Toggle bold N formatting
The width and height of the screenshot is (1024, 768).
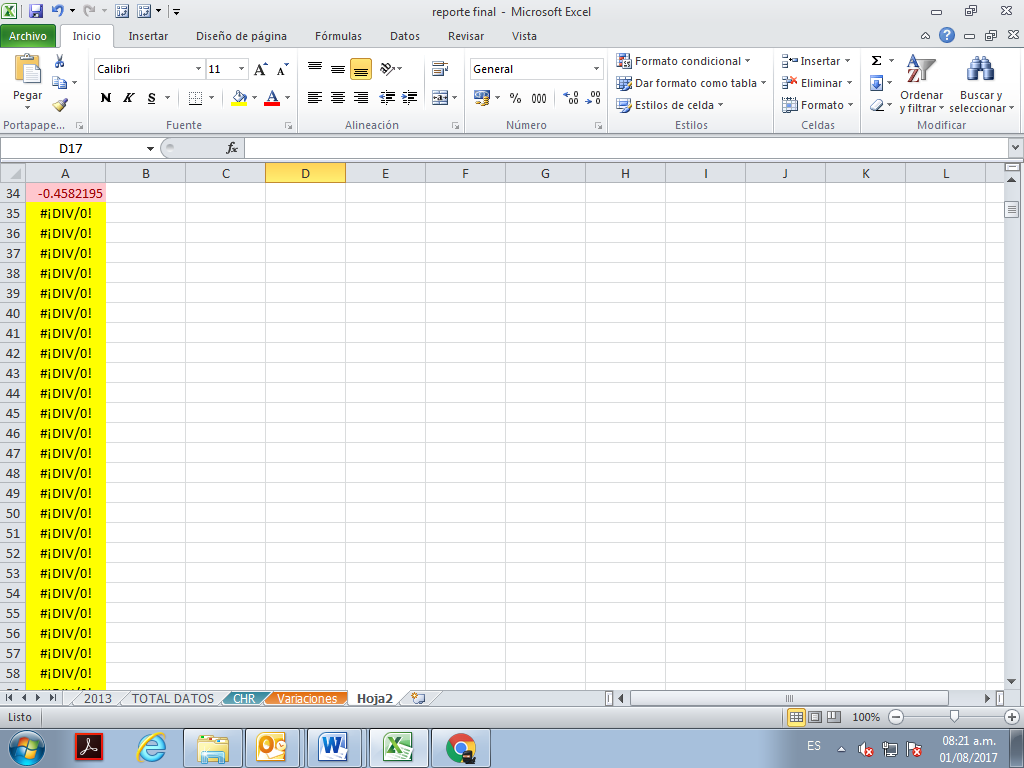point(106,98)
